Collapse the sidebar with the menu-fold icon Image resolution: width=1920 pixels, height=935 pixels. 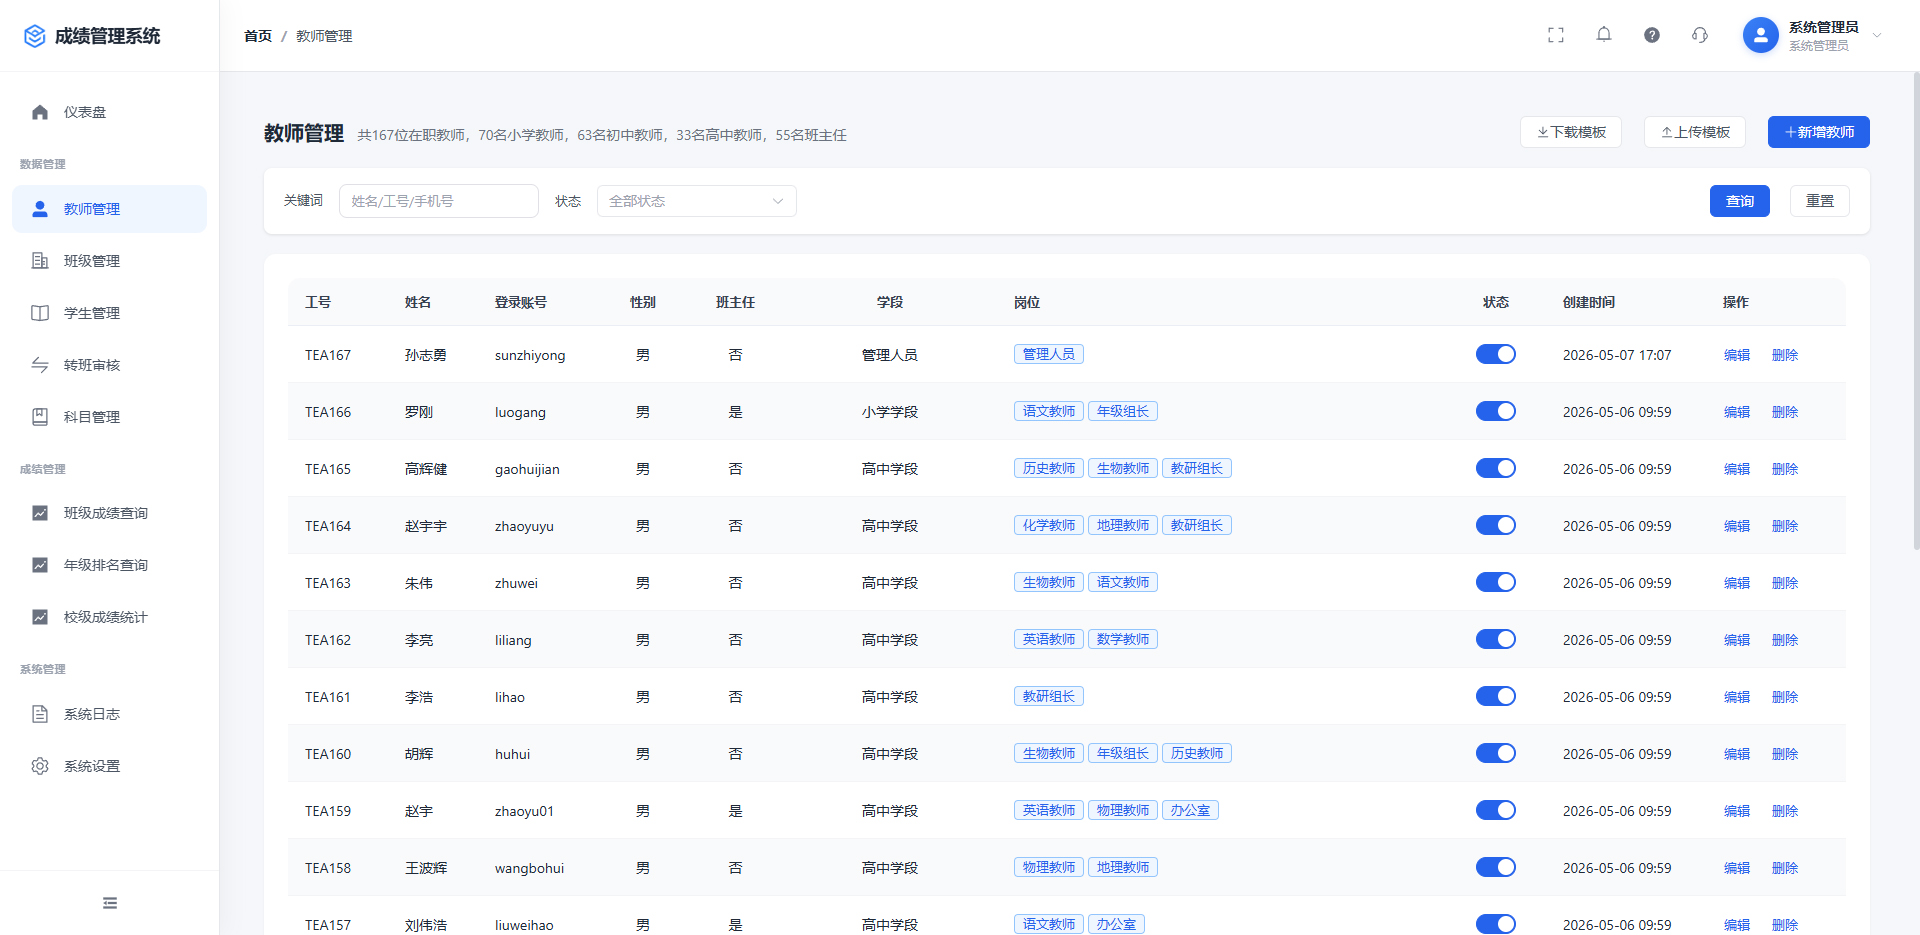click(x=110, y=903)
